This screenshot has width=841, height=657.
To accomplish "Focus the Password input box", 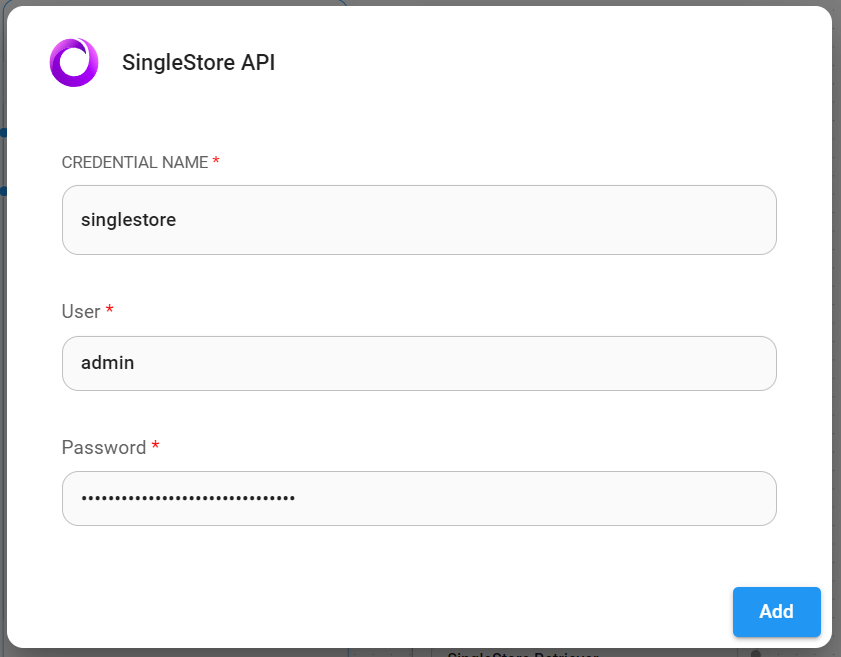I will [x=419, y=498].
